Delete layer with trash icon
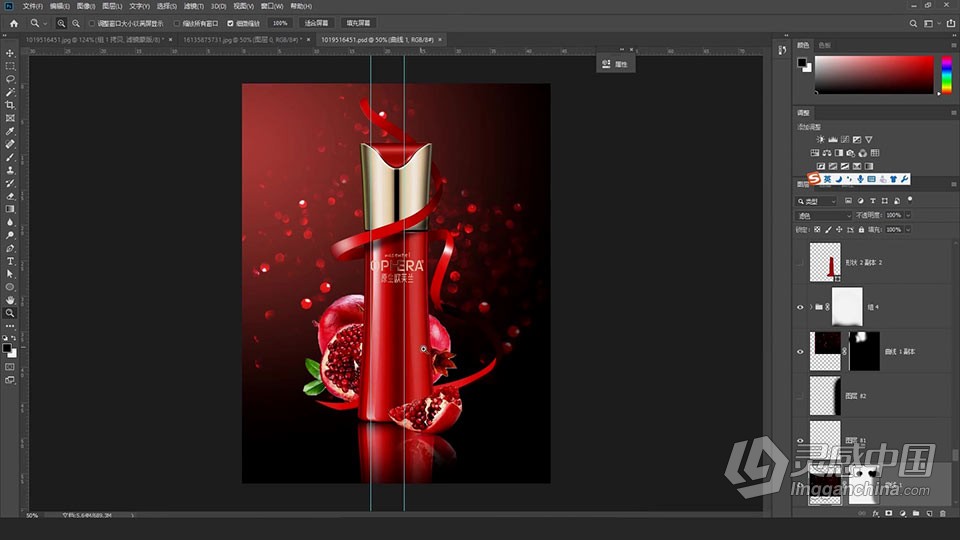 coord(943,514)
